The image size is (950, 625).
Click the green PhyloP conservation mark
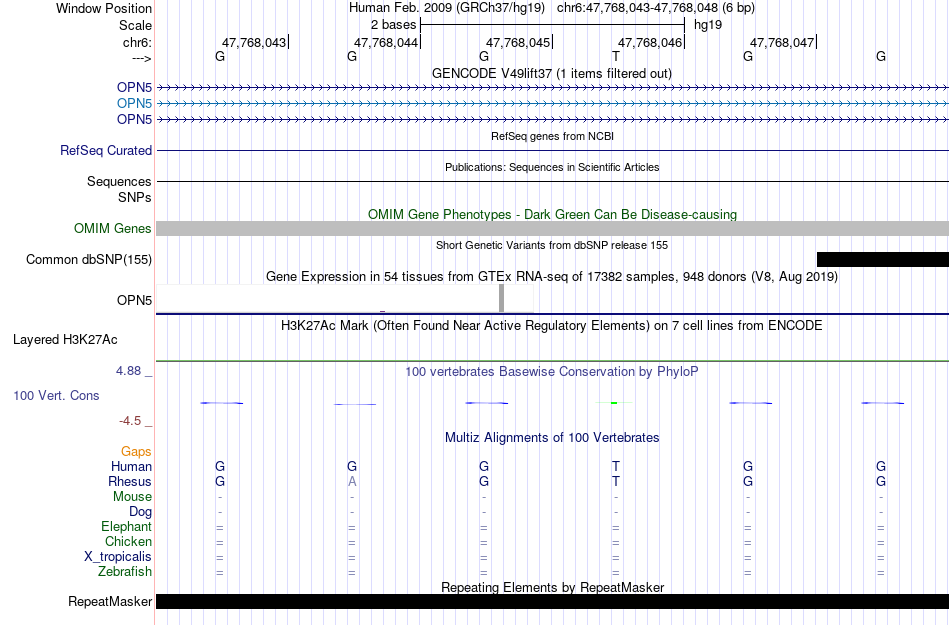(614, 403)
